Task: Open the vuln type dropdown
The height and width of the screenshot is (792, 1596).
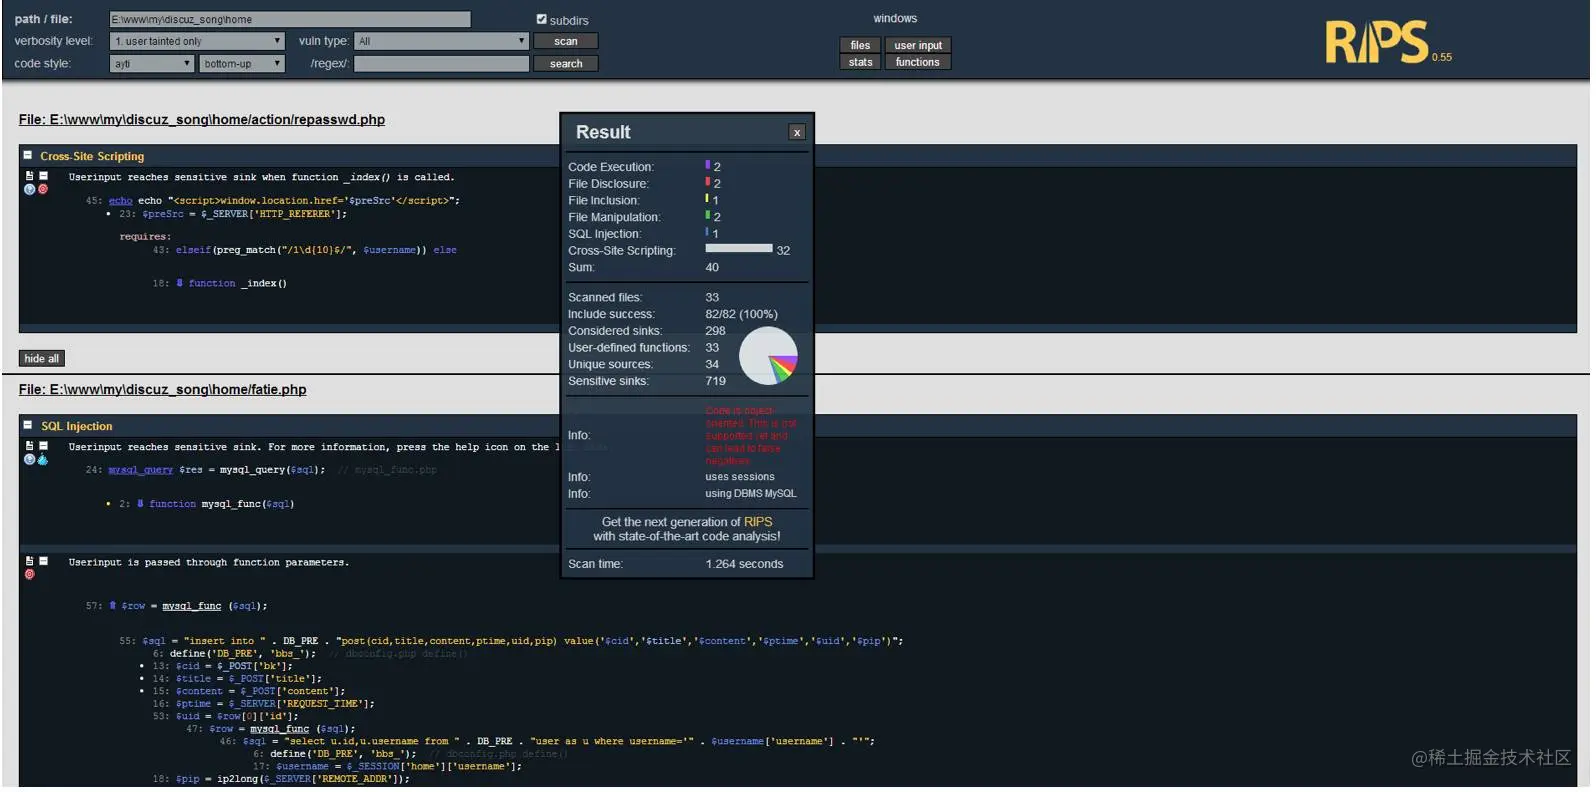Action: click(x=441, y=41)
